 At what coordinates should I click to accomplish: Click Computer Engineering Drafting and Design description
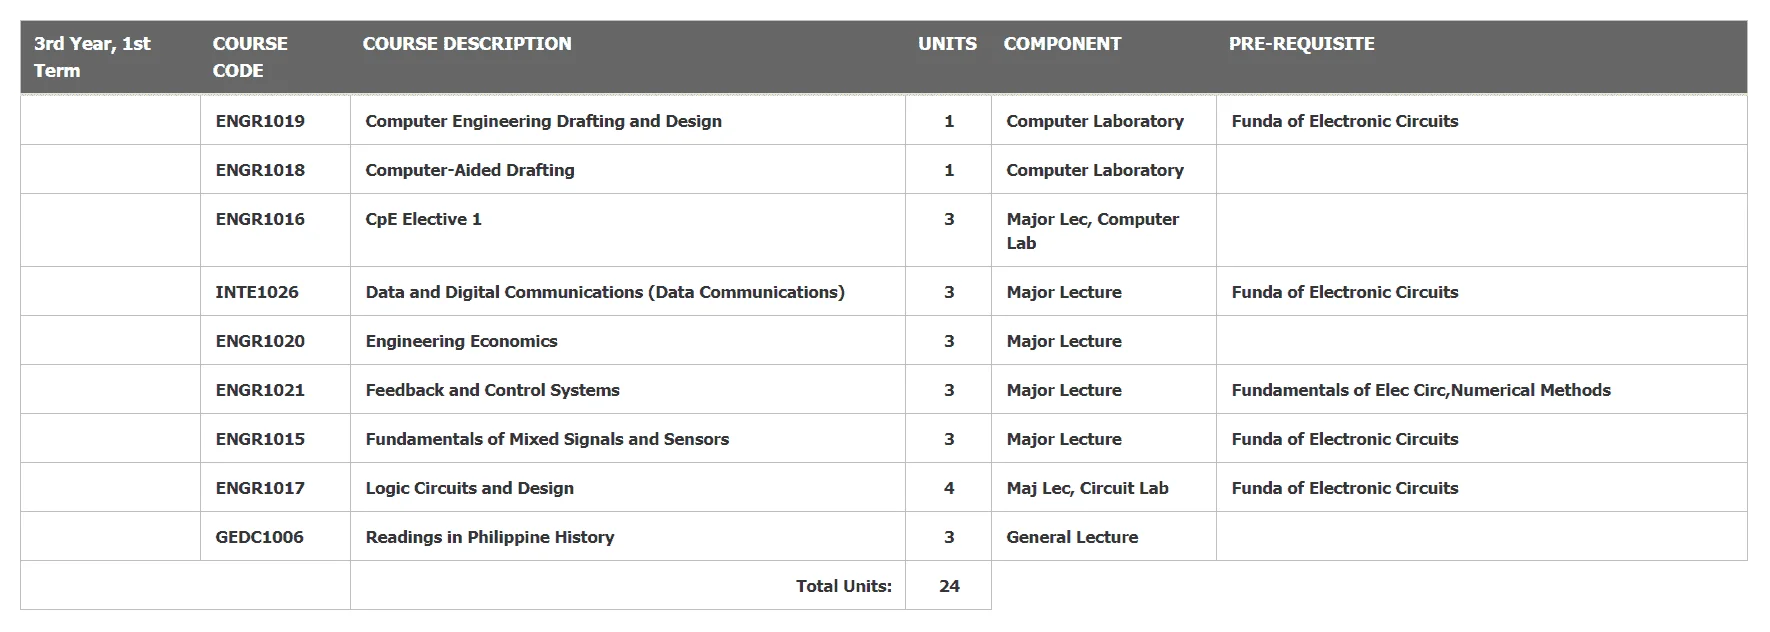pos(543,121)
